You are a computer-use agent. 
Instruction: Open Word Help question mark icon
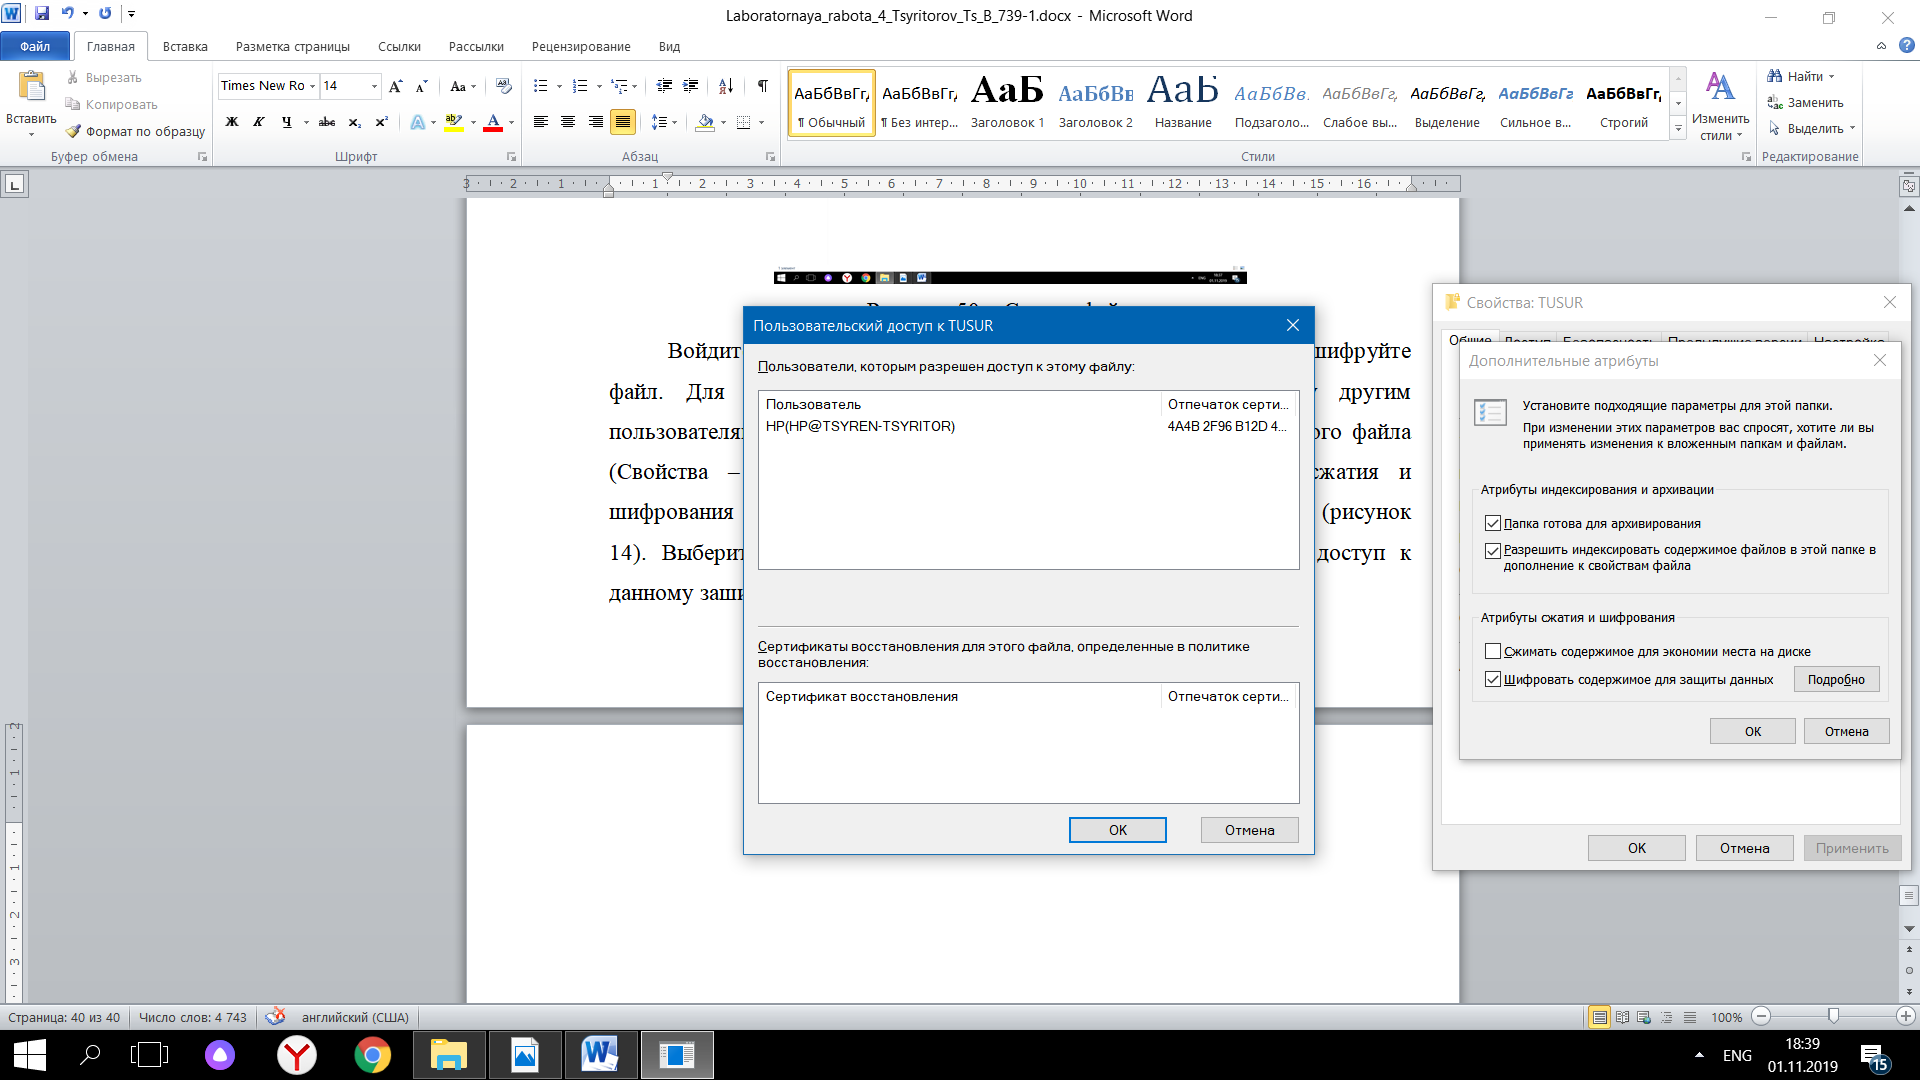pyautogui.click(x=1906, y=46)
